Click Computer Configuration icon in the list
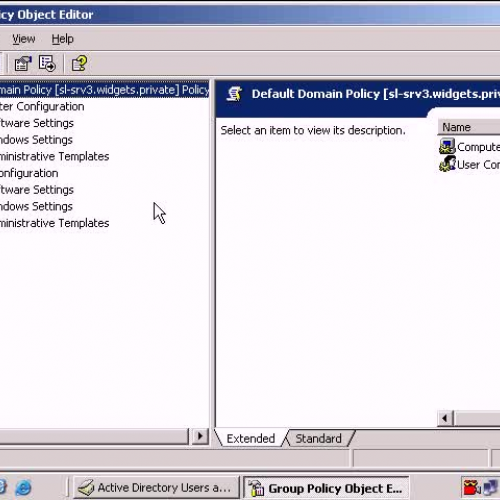This screenshot has width=500, height=500. [x=447, y=147]
